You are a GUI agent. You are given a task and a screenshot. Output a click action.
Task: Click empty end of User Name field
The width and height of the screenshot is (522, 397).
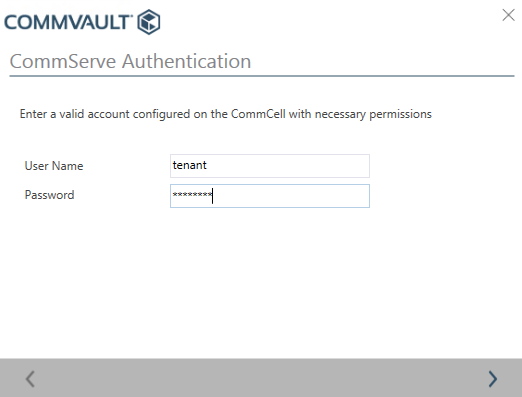click(300, 166)
